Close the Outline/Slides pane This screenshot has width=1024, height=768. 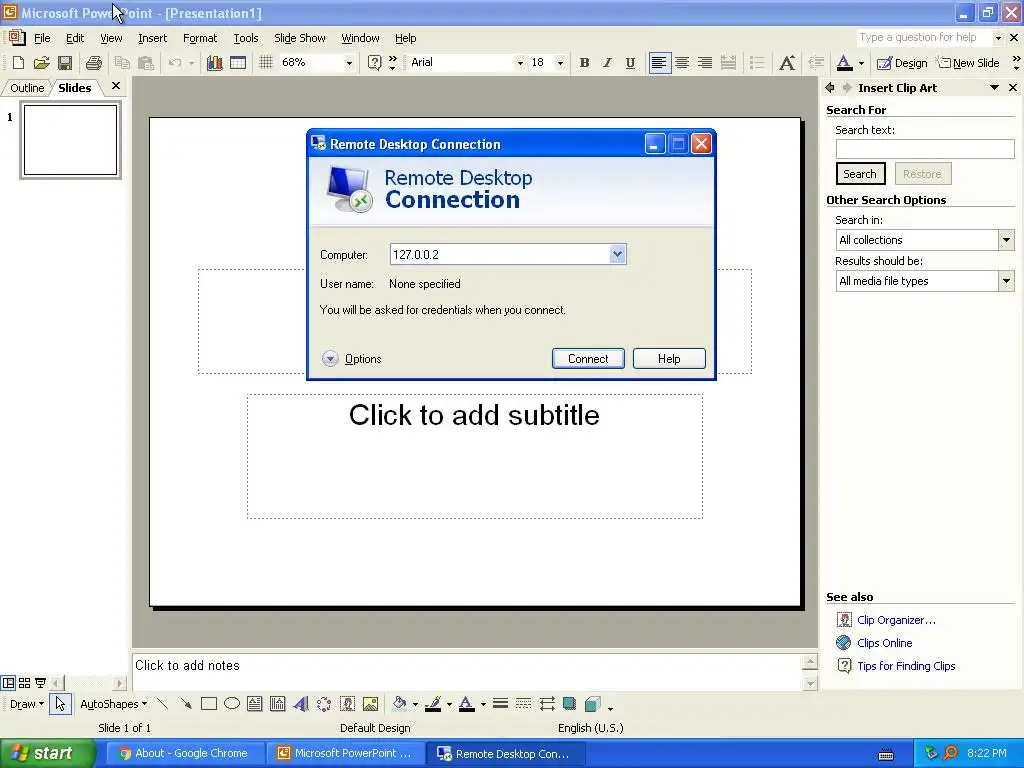click(x=116, y=86)
